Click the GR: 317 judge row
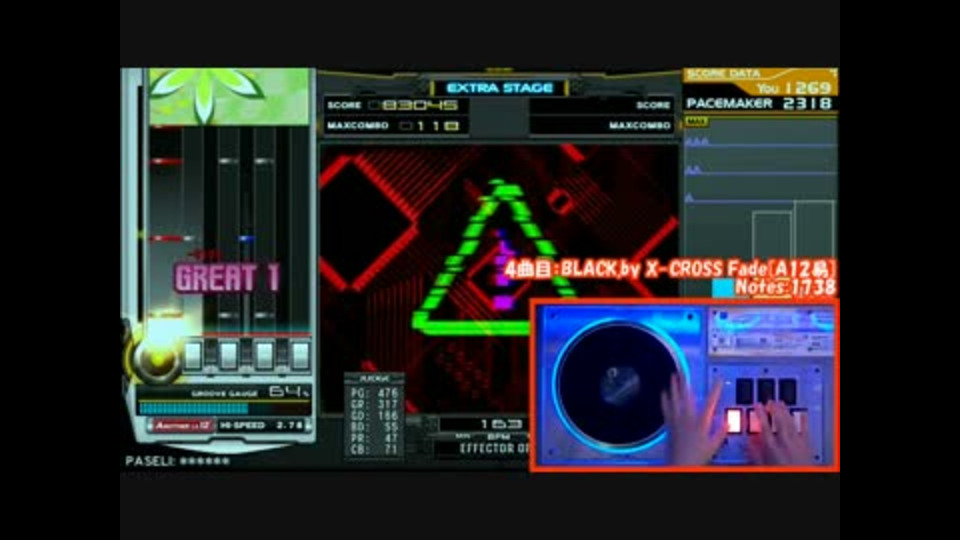 click(x=374, y=404)
